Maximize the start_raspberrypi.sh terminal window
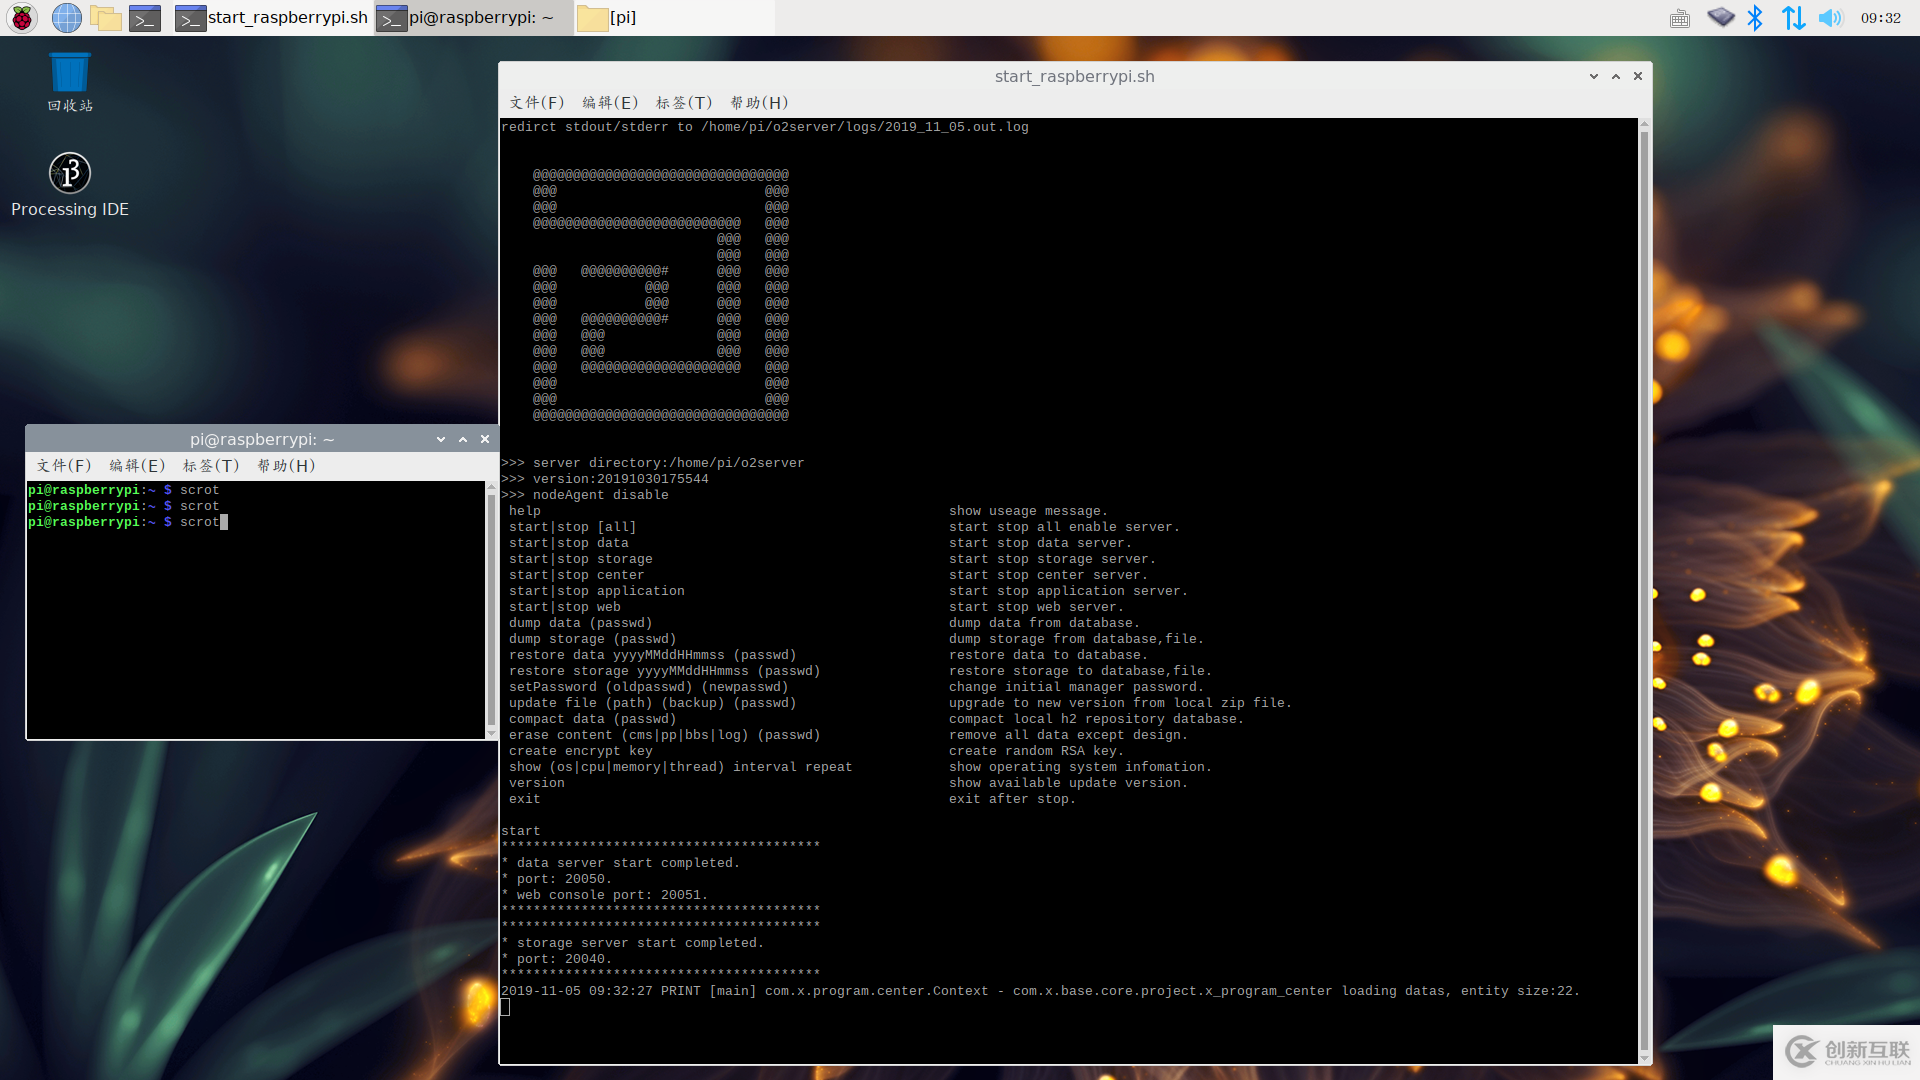The height and width of the screenshot is (1080, 1920). pos(1616,76)
